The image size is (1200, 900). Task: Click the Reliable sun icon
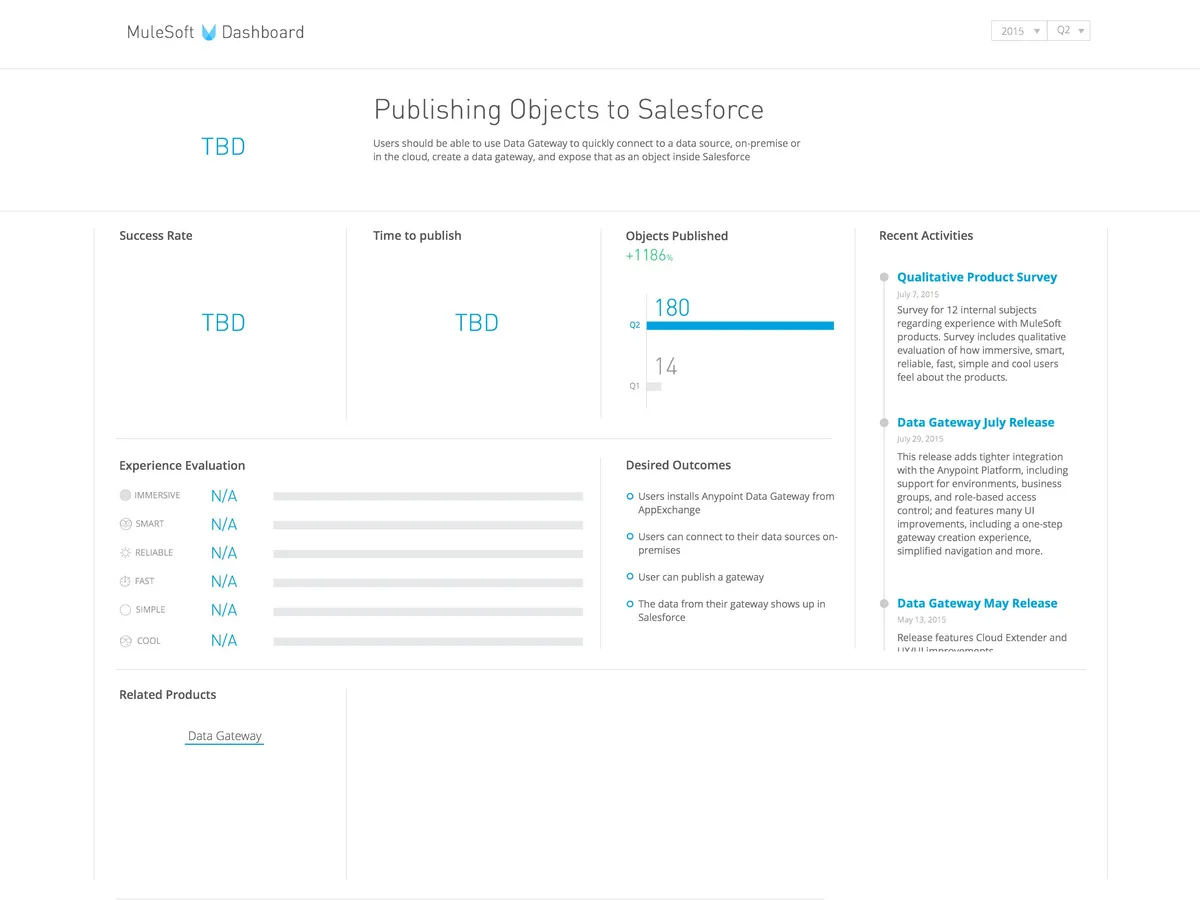125,552
